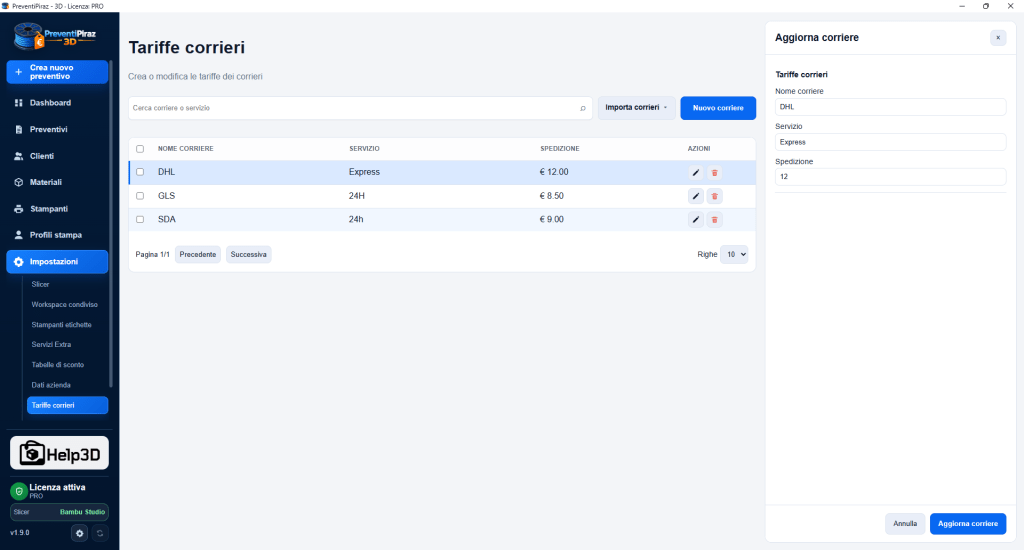
Task: Click the Materiali cube icon
Action: click(18, 182)
